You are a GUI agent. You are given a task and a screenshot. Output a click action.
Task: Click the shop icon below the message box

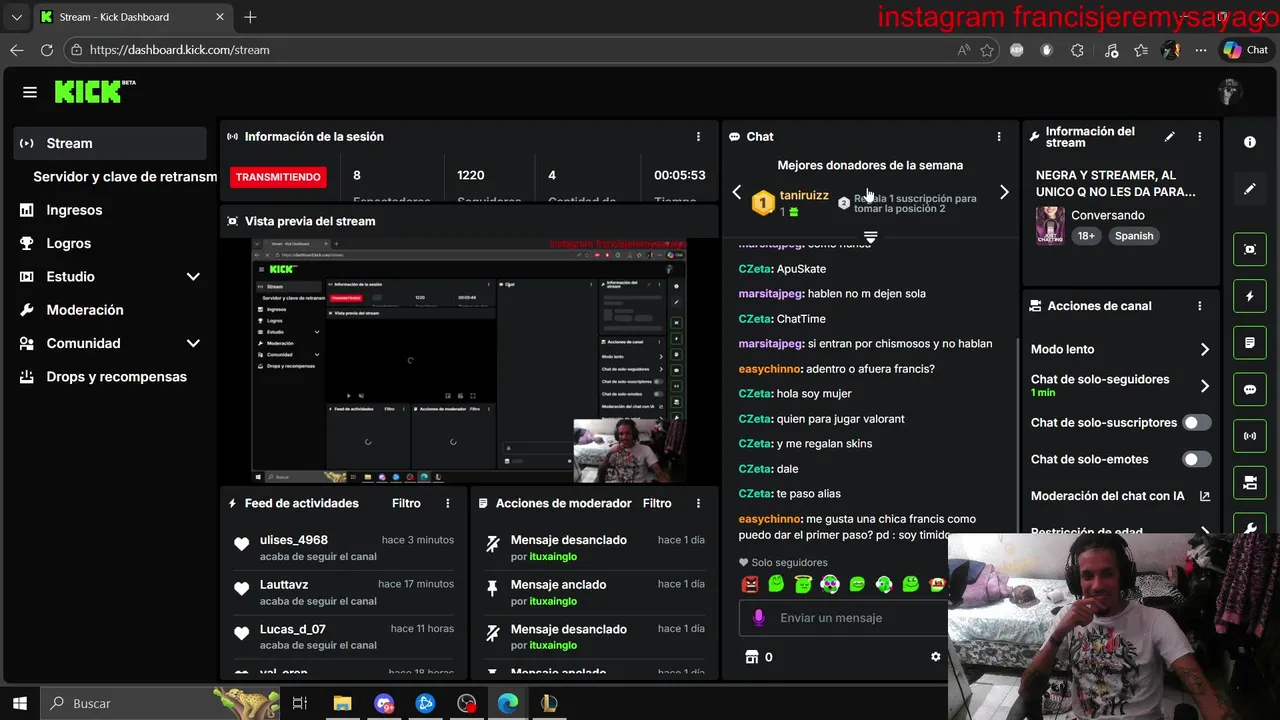[752, 657]
